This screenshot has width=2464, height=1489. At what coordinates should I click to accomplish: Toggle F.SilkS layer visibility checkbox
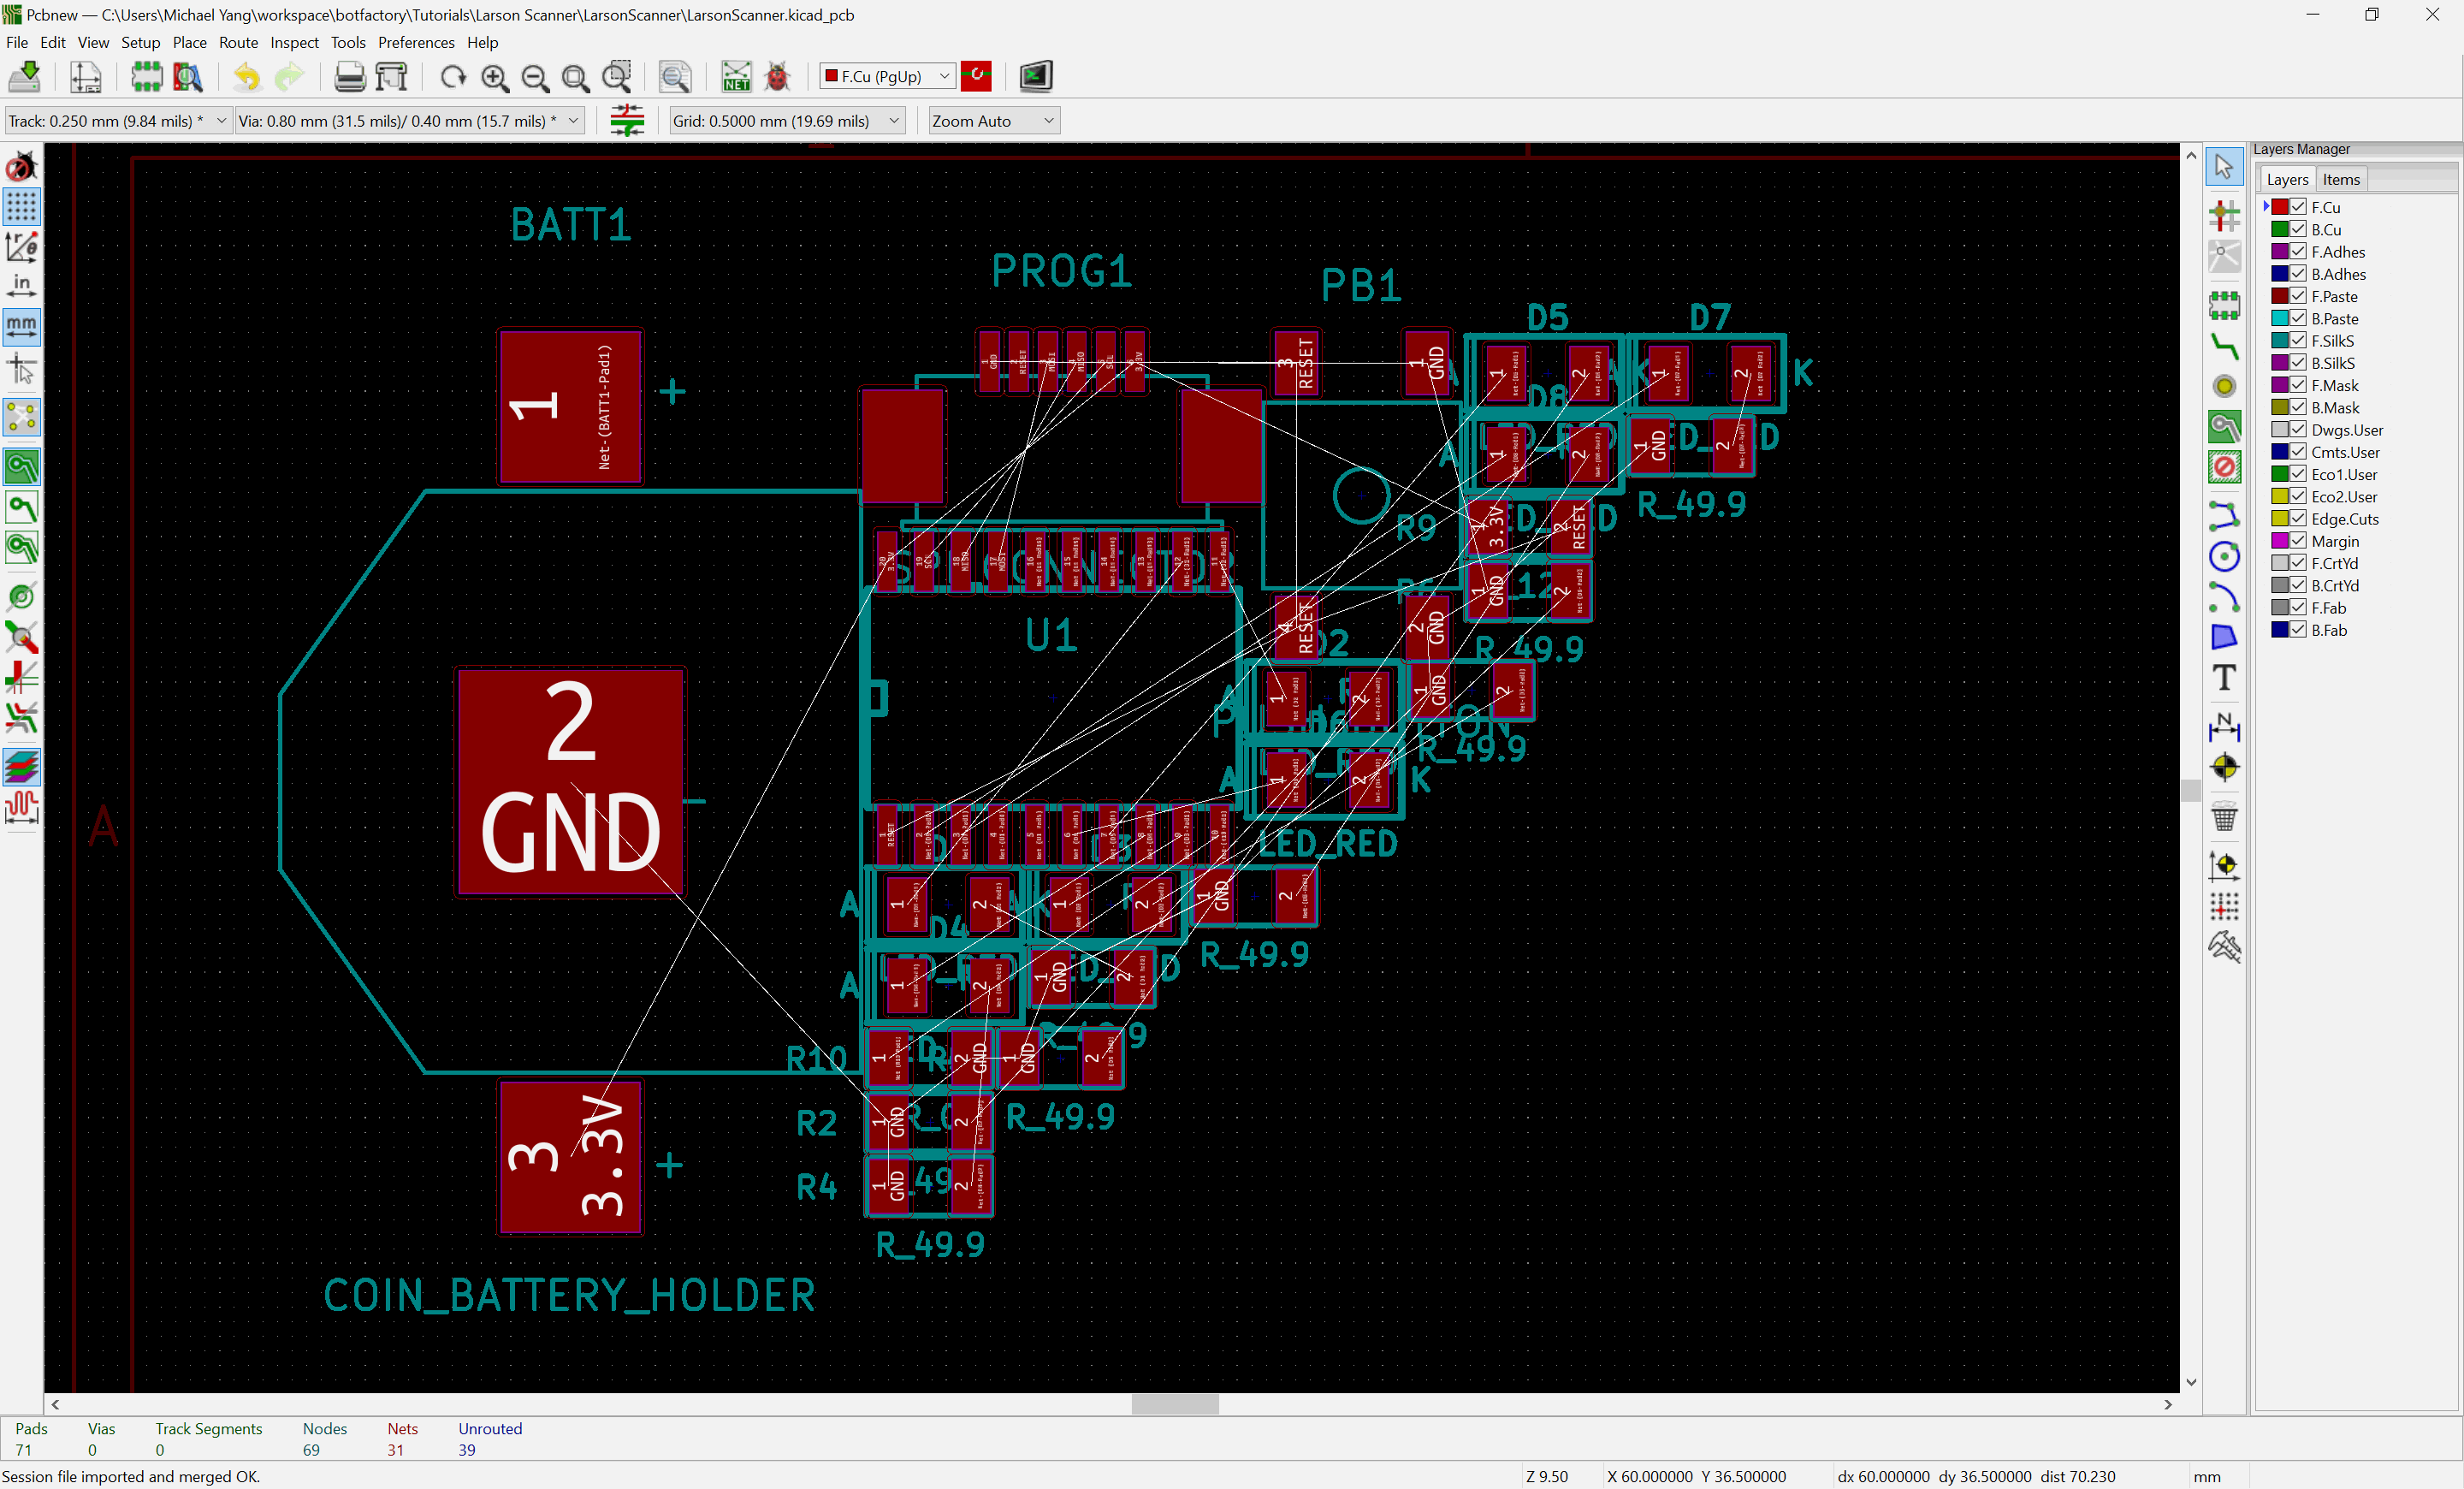tap(2298, 341)
